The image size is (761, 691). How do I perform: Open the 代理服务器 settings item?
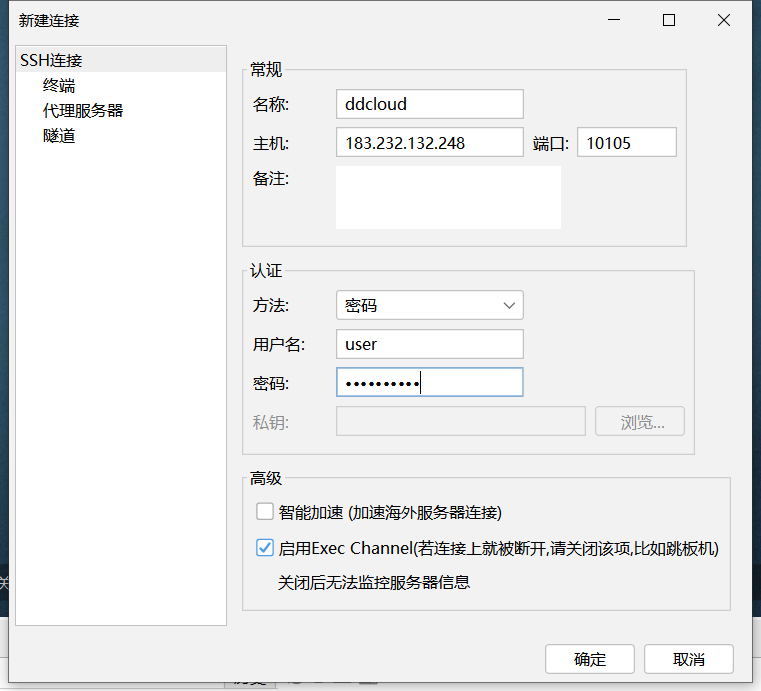83,111
